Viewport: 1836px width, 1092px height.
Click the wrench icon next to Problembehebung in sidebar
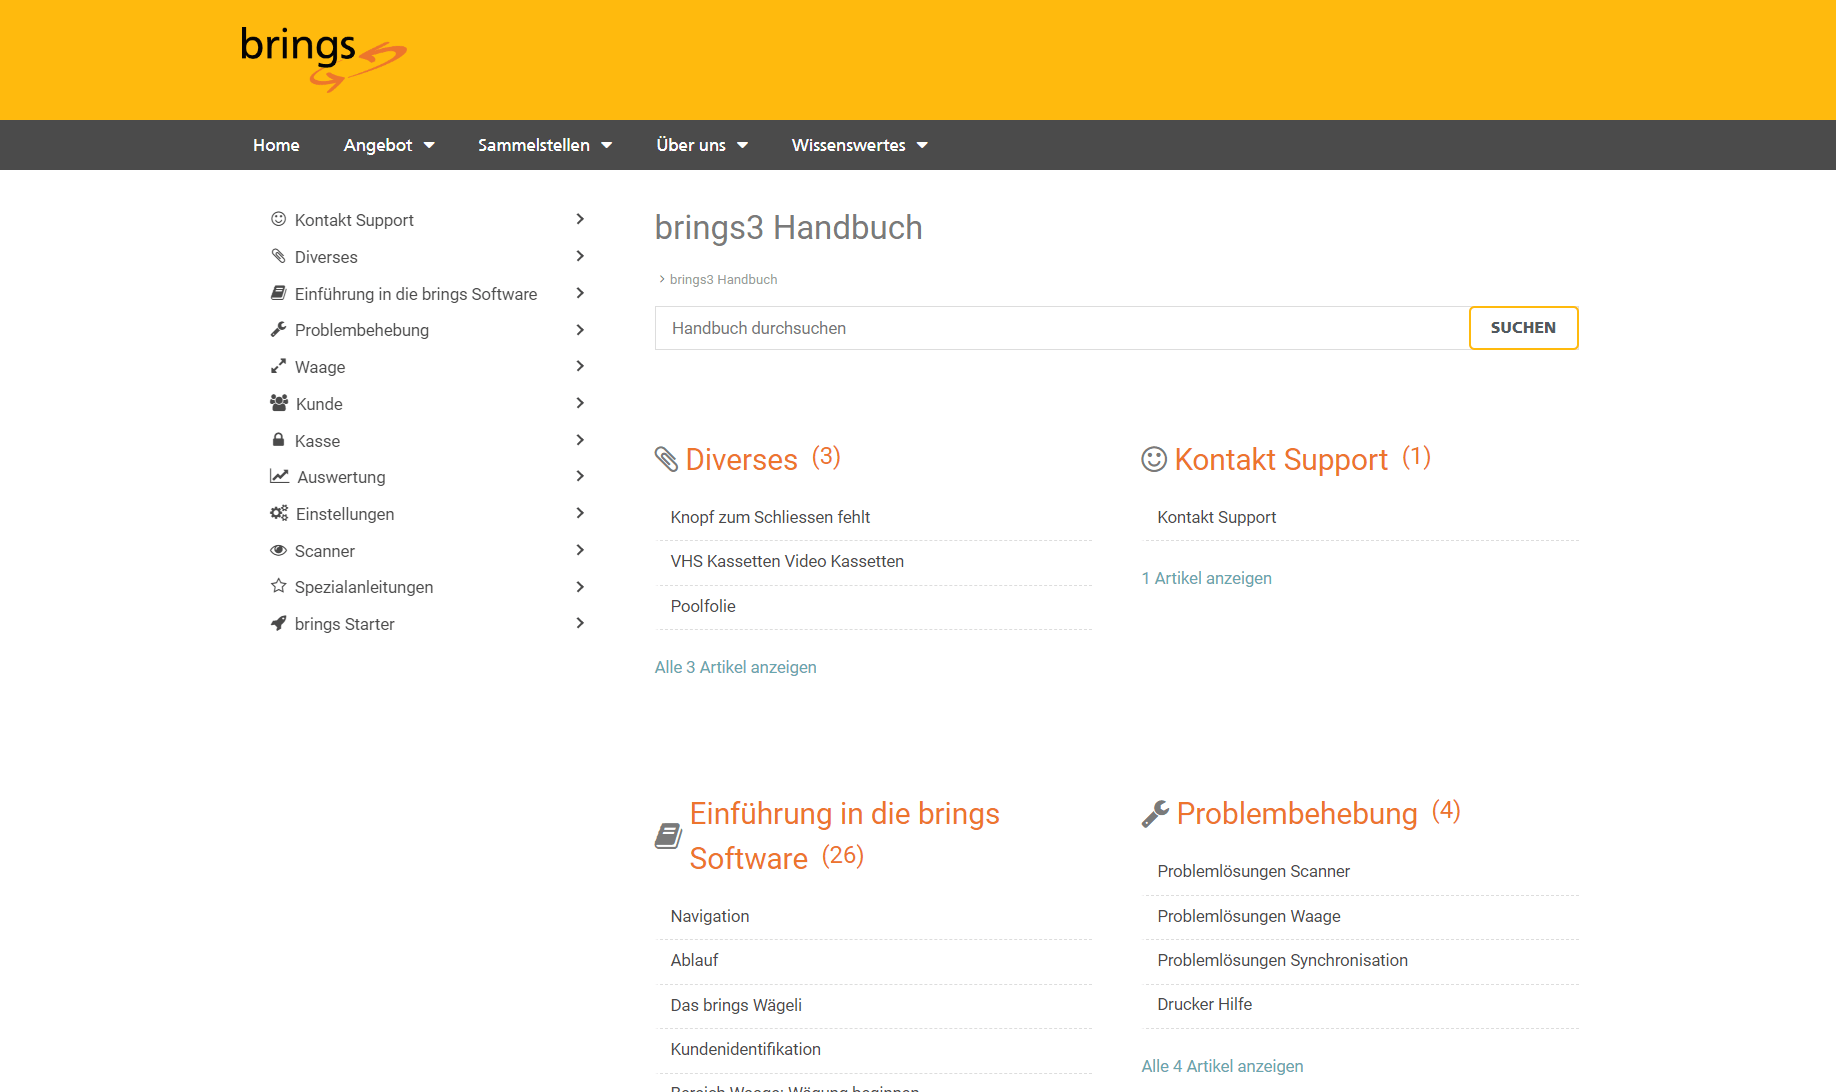pos(278,329)
